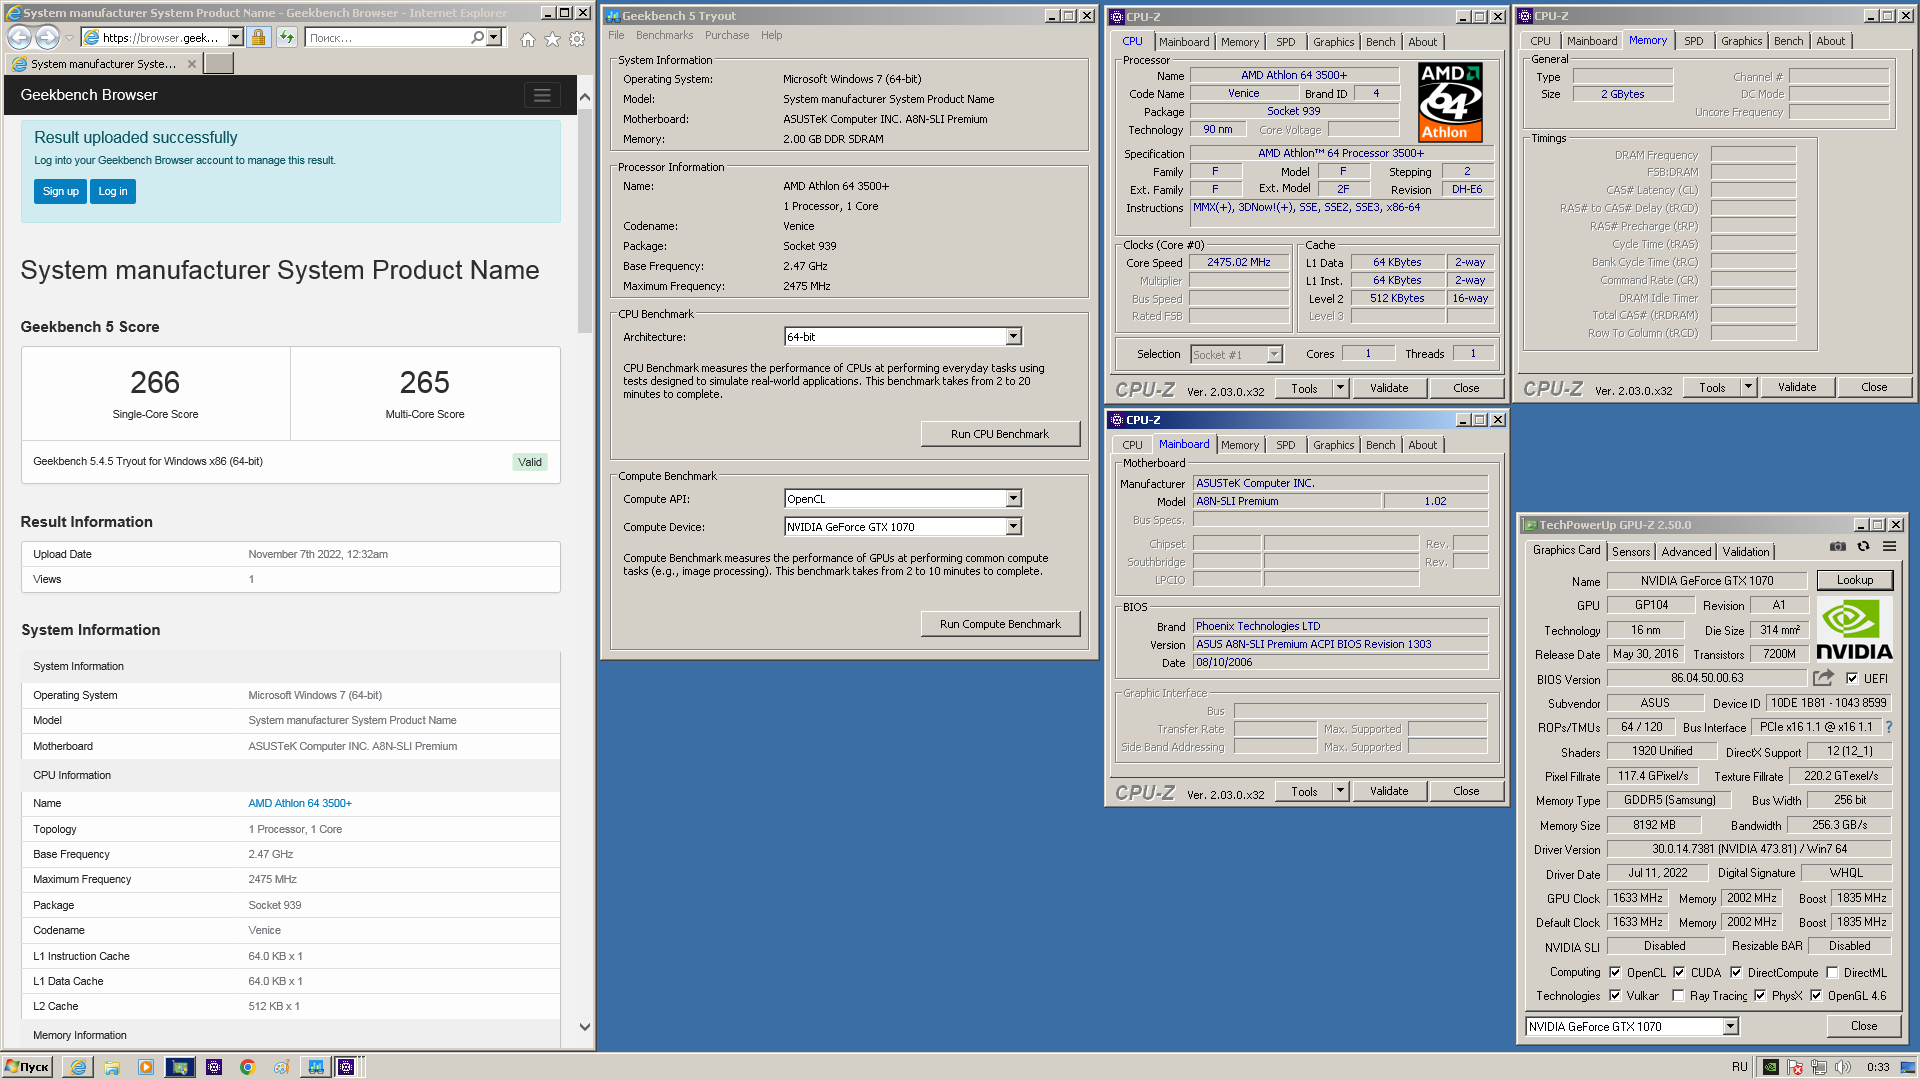Switch to the Advanced tab in GPU-Z
1920x1080 pixels.
1686,552
